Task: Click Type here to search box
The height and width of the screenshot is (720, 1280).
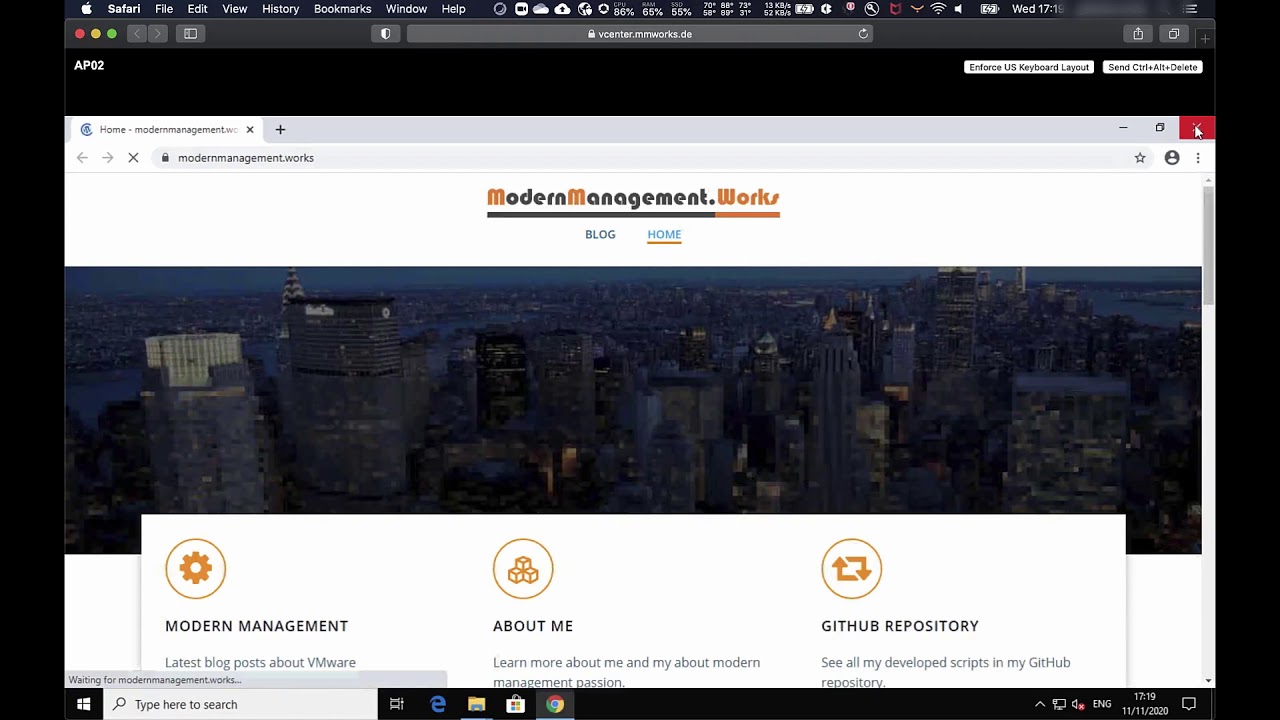Action: (240, 704)
